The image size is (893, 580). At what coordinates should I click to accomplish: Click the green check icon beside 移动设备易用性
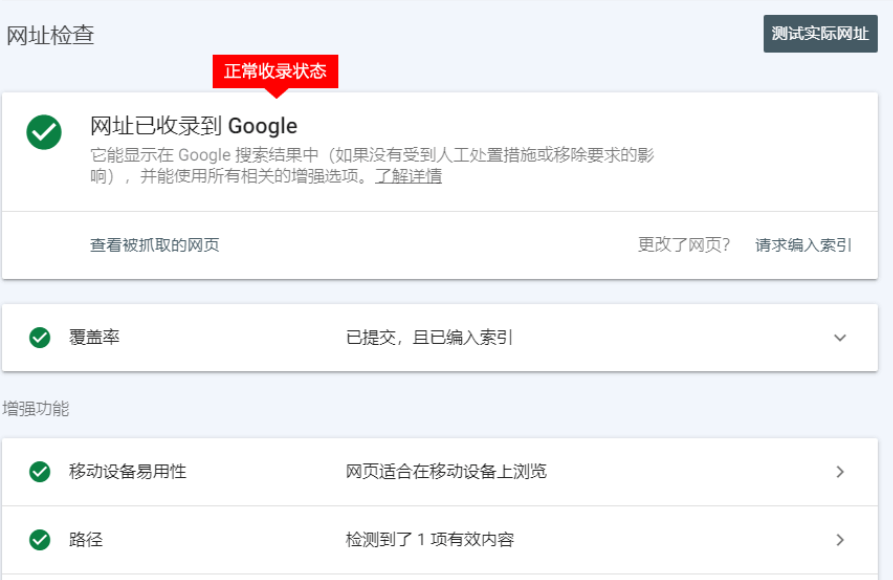(x=40, y=471)
